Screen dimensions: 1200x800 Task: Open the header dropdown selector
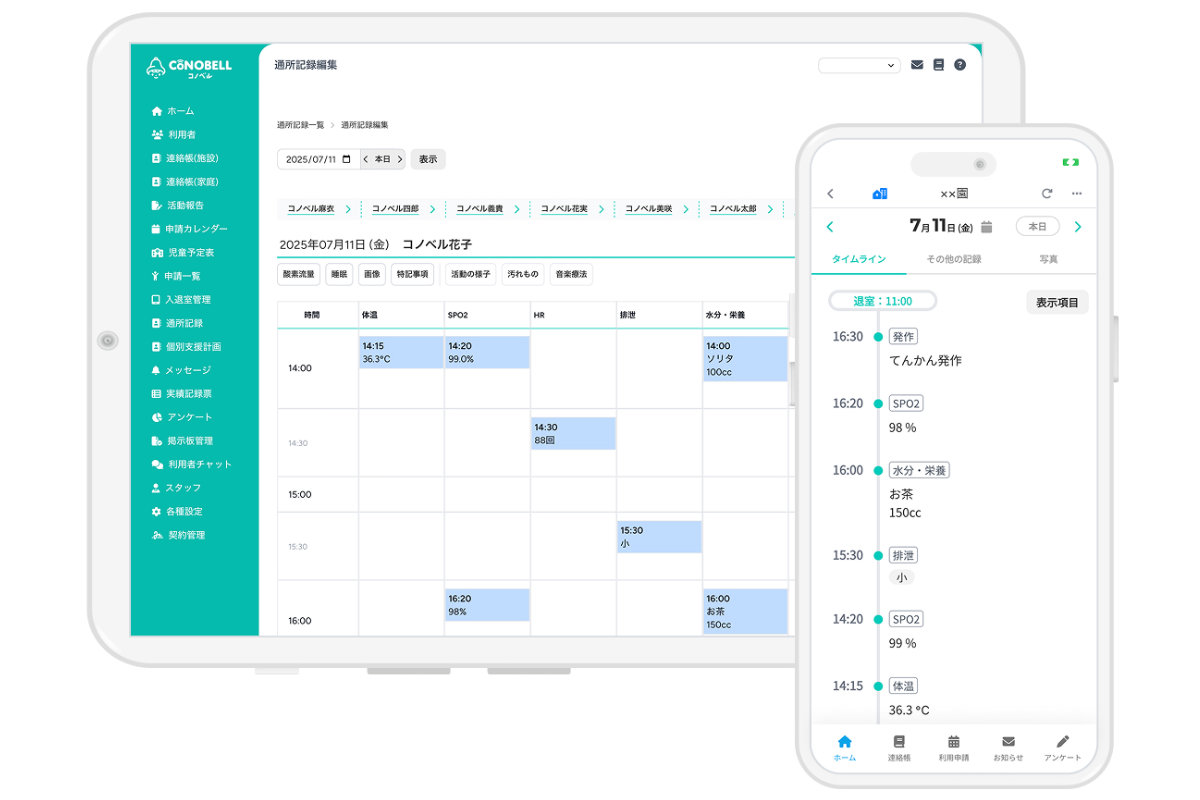point(859,65)
